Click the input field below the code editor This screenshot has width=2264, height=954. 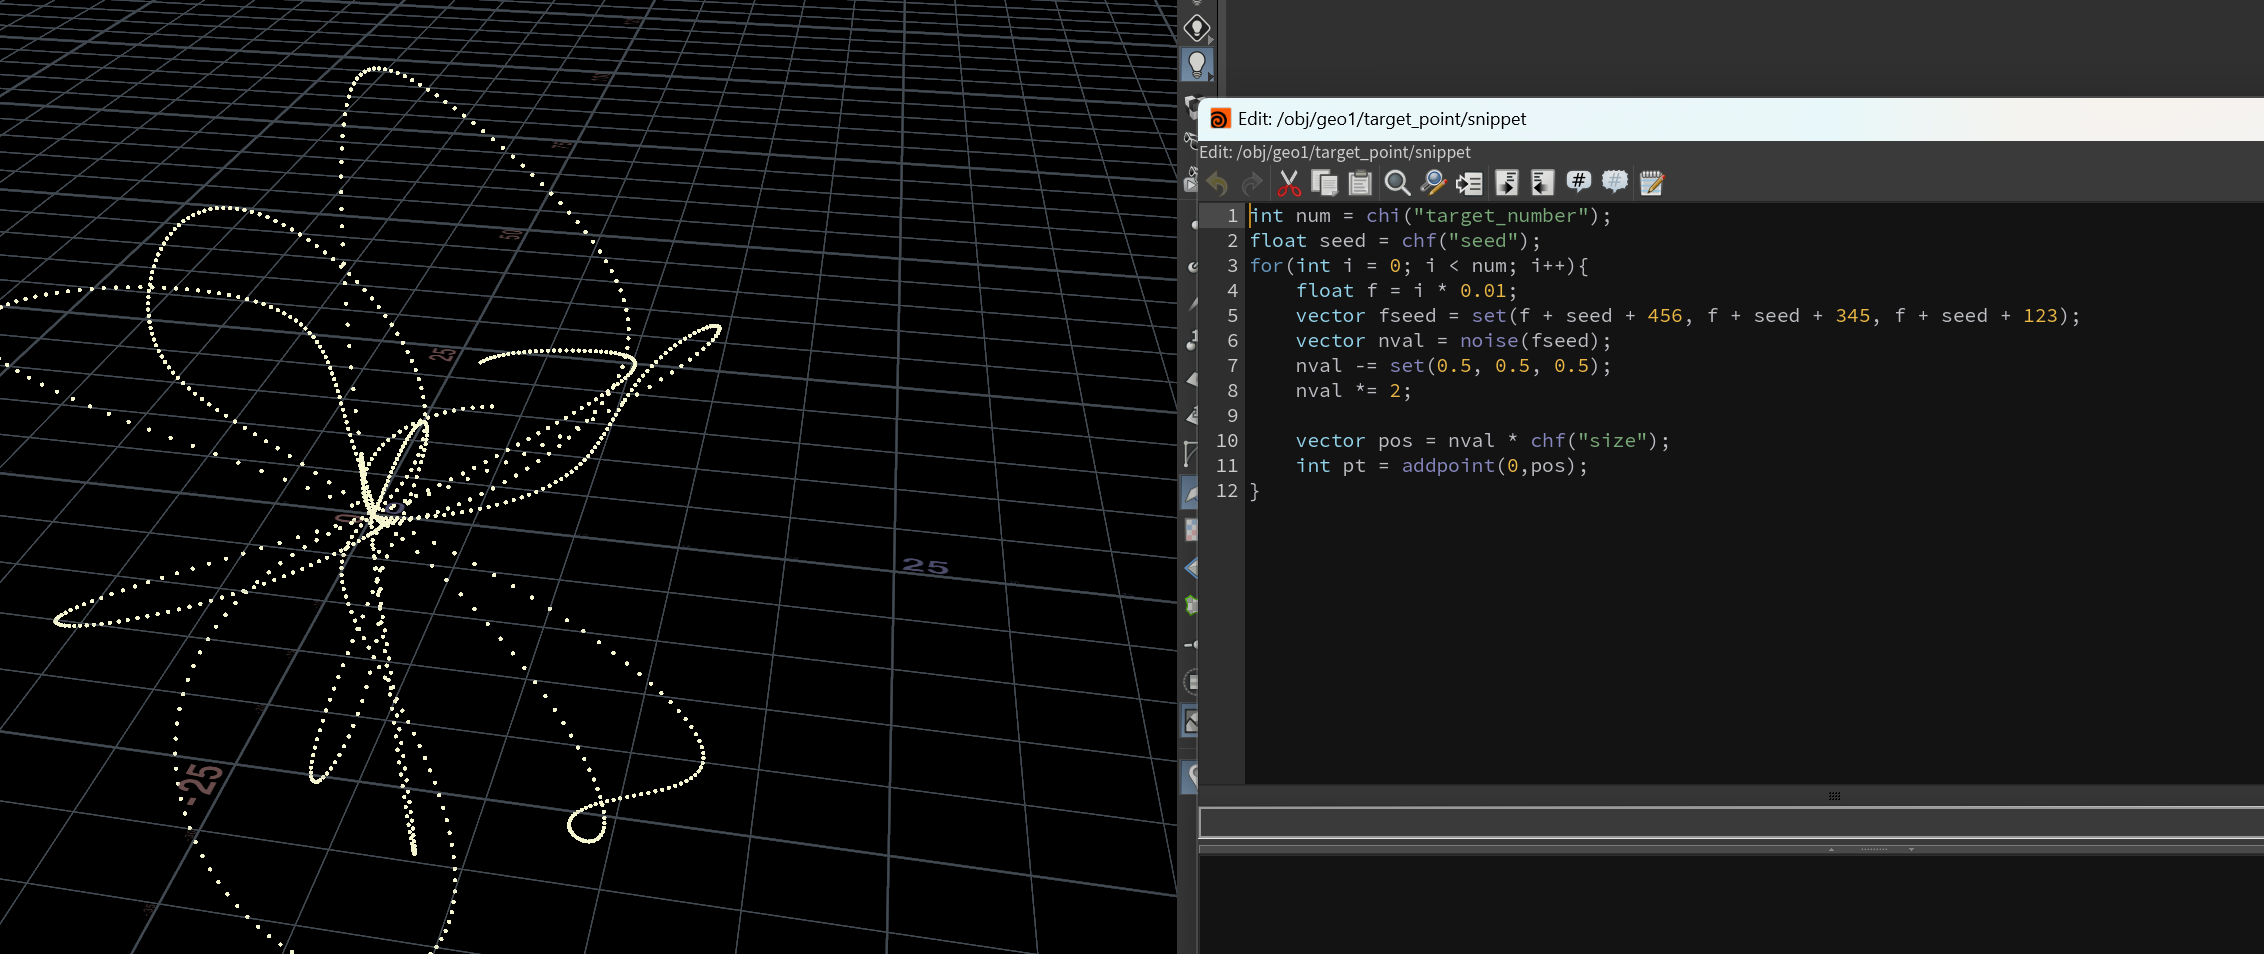click(1731, 822)
